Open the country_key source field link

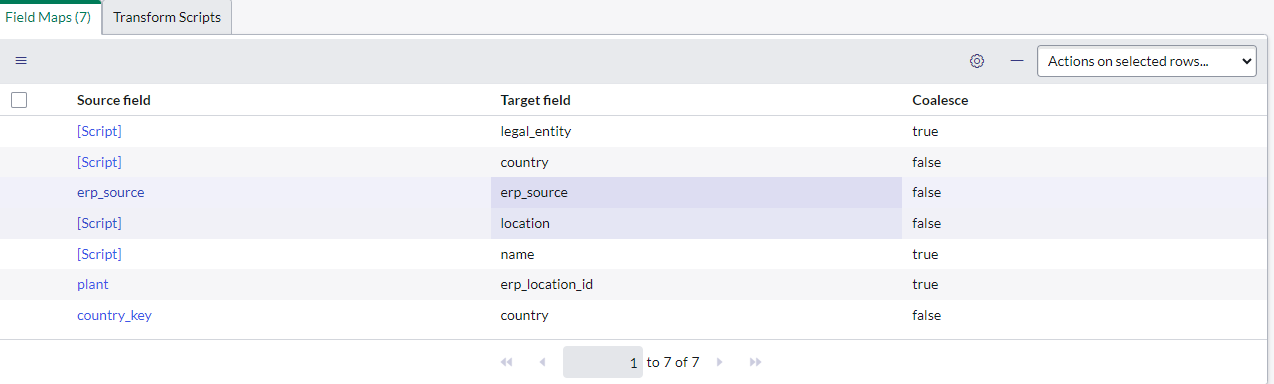click(x=114, y=315)
